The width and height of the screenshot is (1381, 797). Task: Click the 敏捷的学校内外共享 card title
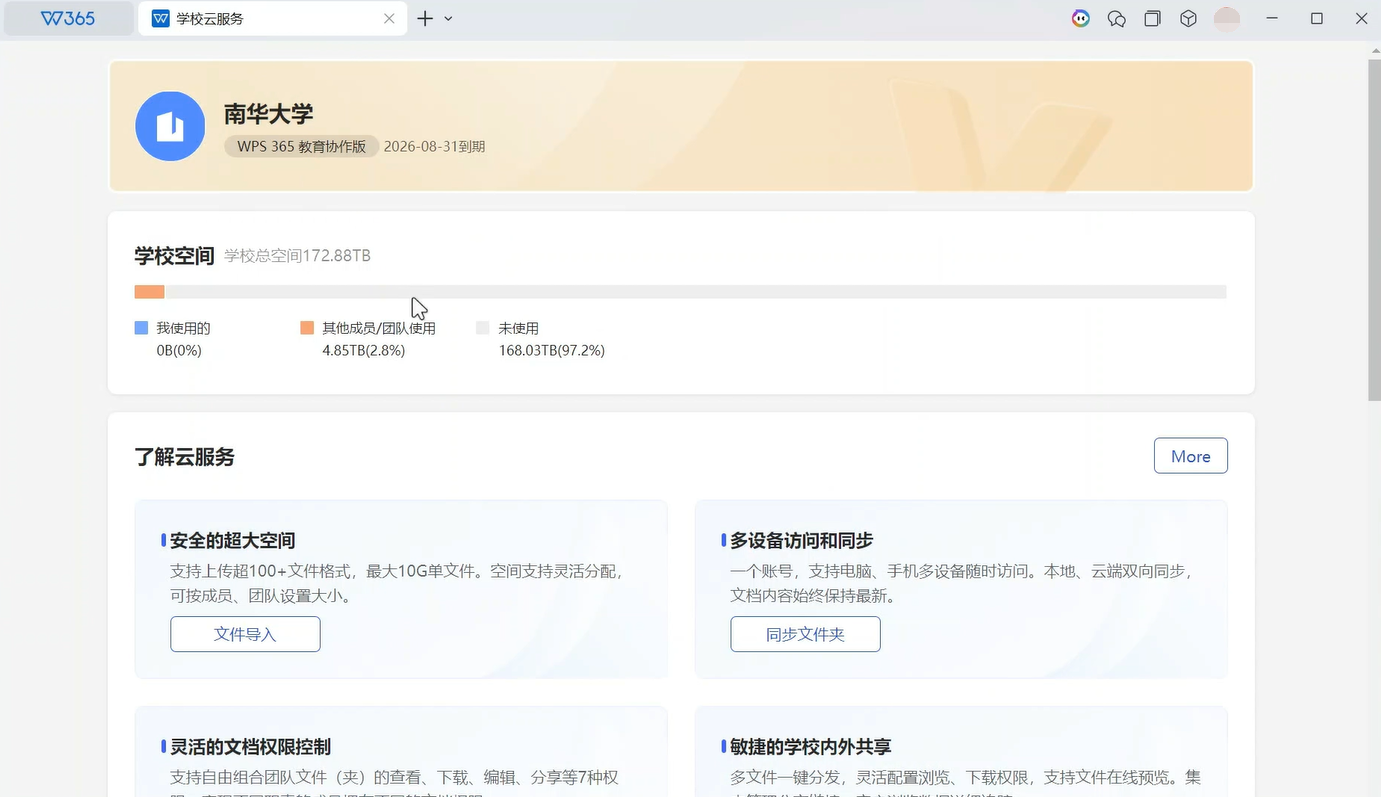(x=811, y=747)
